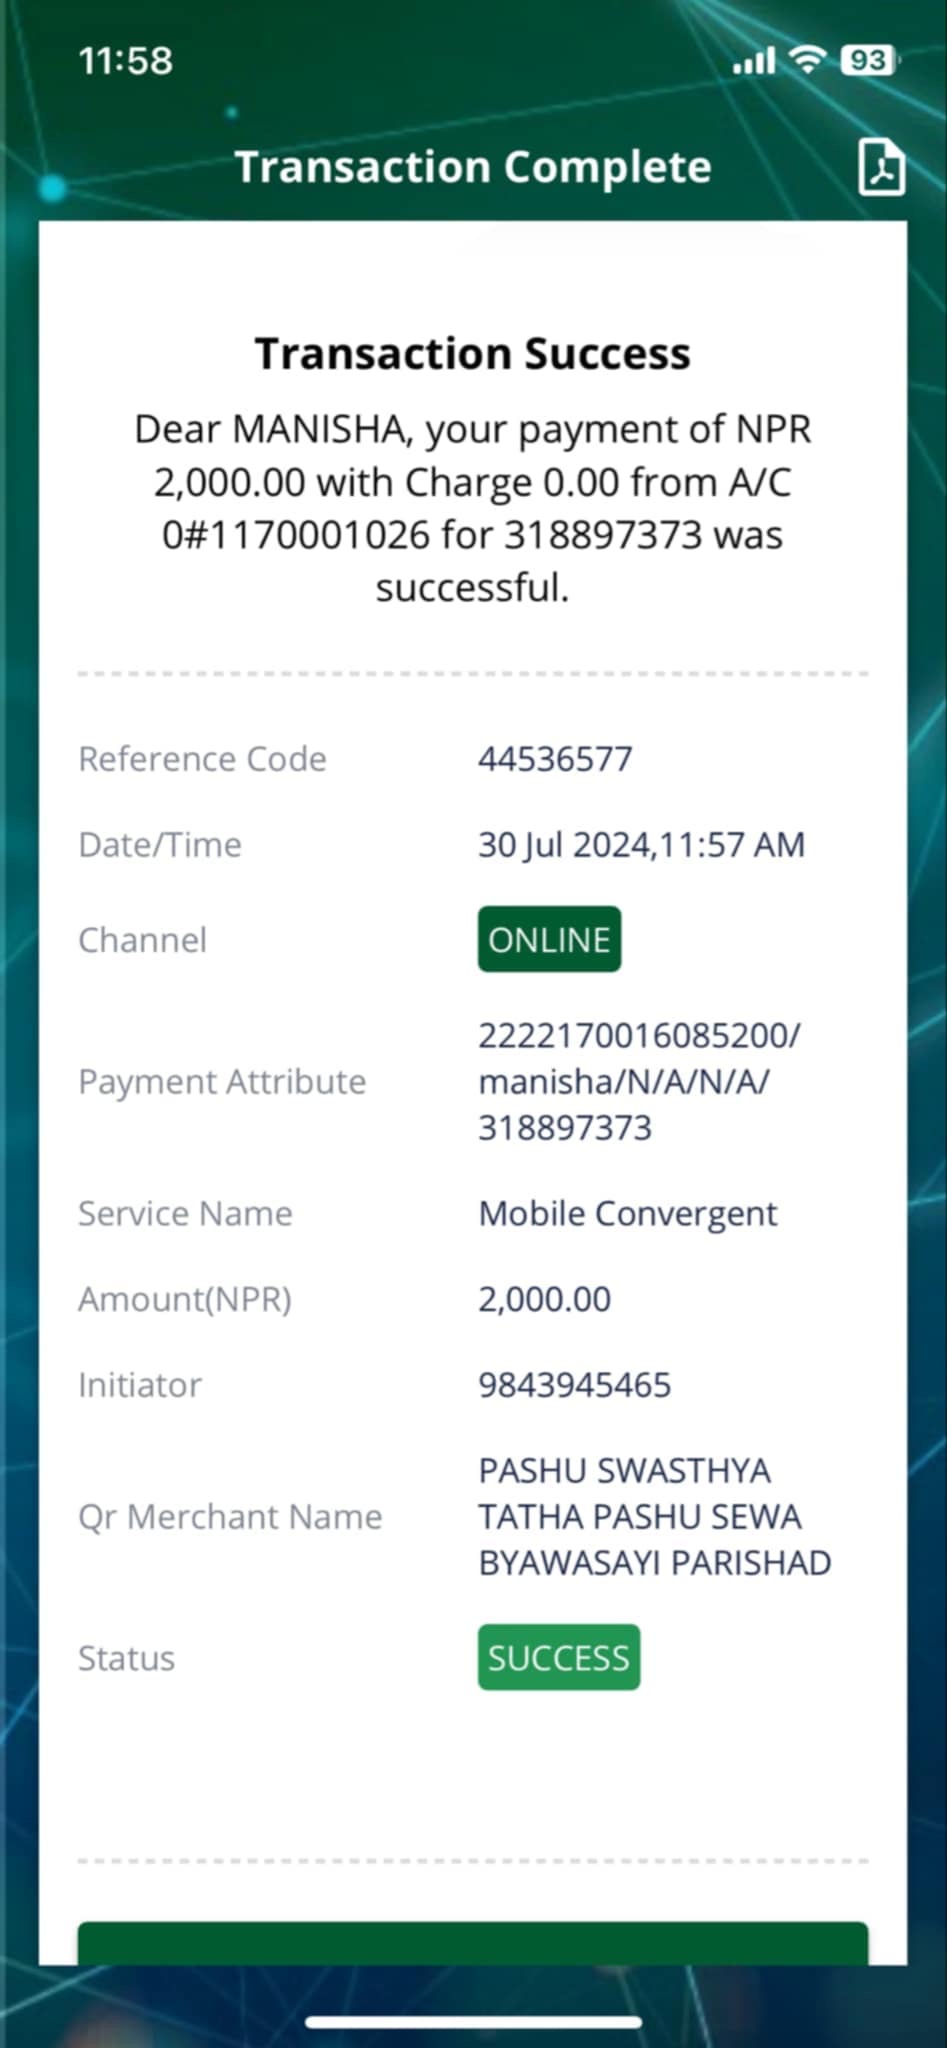Viewport: 947px width, 2048px height.
Task: Tap the SUCCESS status badge
Action: click(x=558, y=1658)
